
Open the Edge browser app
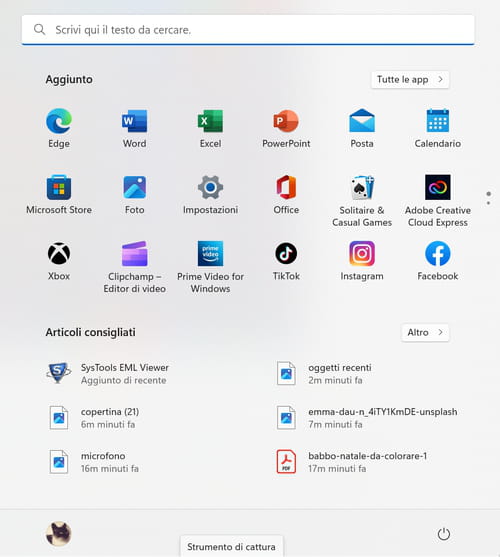(x=59, y=129)
